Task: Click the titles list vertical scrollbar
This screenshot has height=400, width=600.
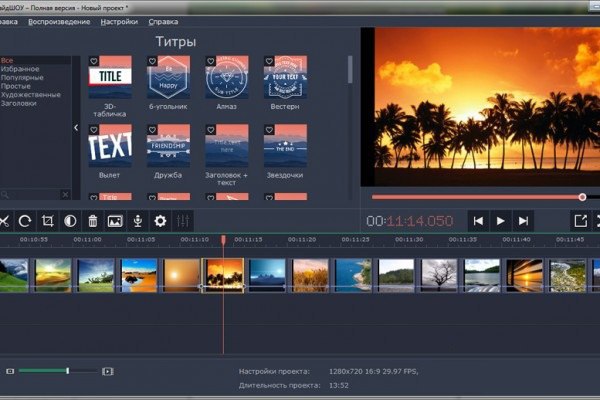Action: click(x=350, y=69)
